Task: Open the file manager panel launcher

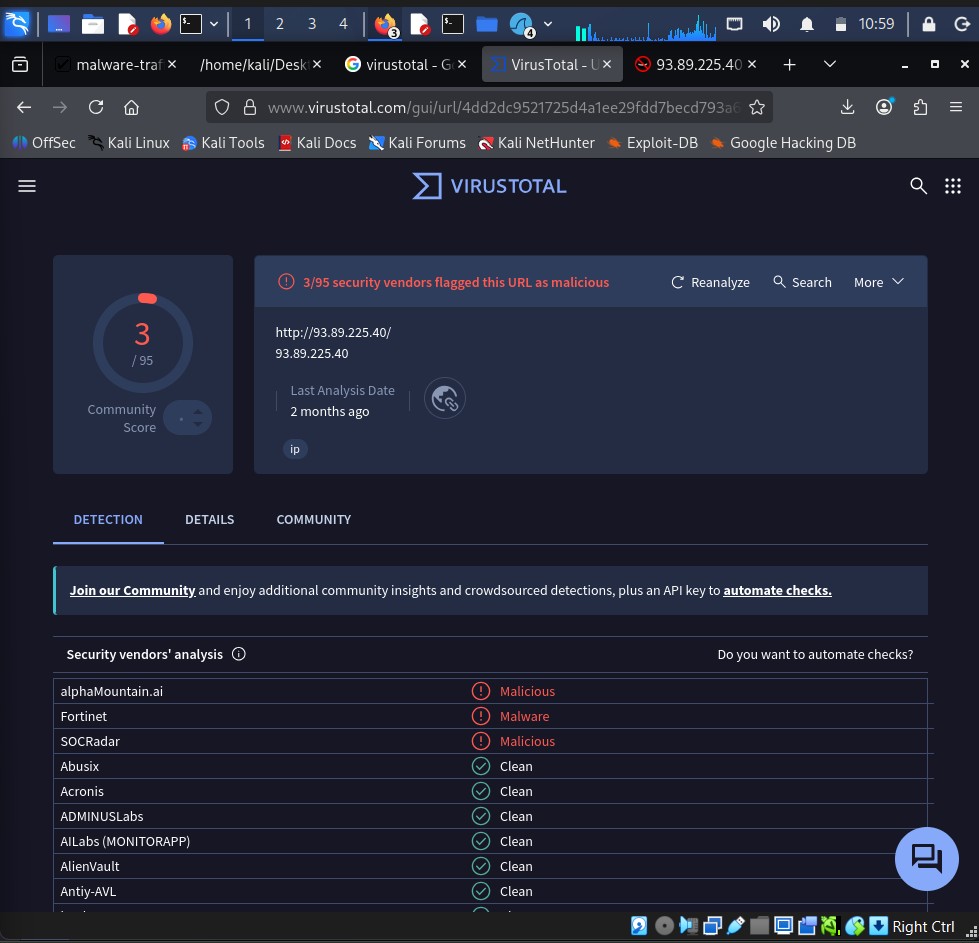Action: 92,24
